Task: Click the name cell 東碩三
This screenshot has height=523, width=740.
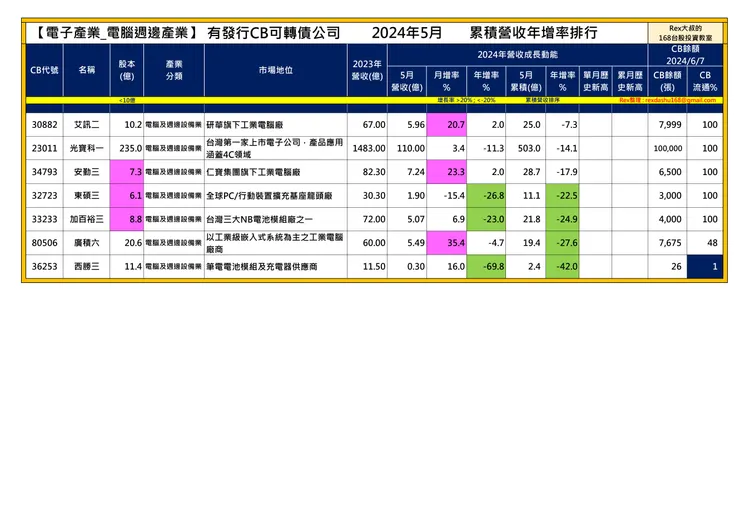Action: (x=86, y=195)
